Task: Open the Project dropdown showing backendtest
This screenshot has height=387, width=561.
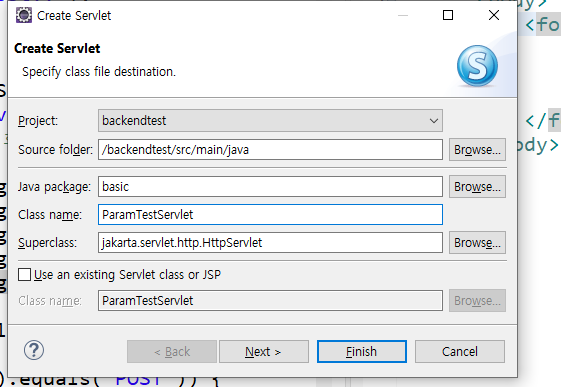Action: pyautogui.click(x=270, y=121)
